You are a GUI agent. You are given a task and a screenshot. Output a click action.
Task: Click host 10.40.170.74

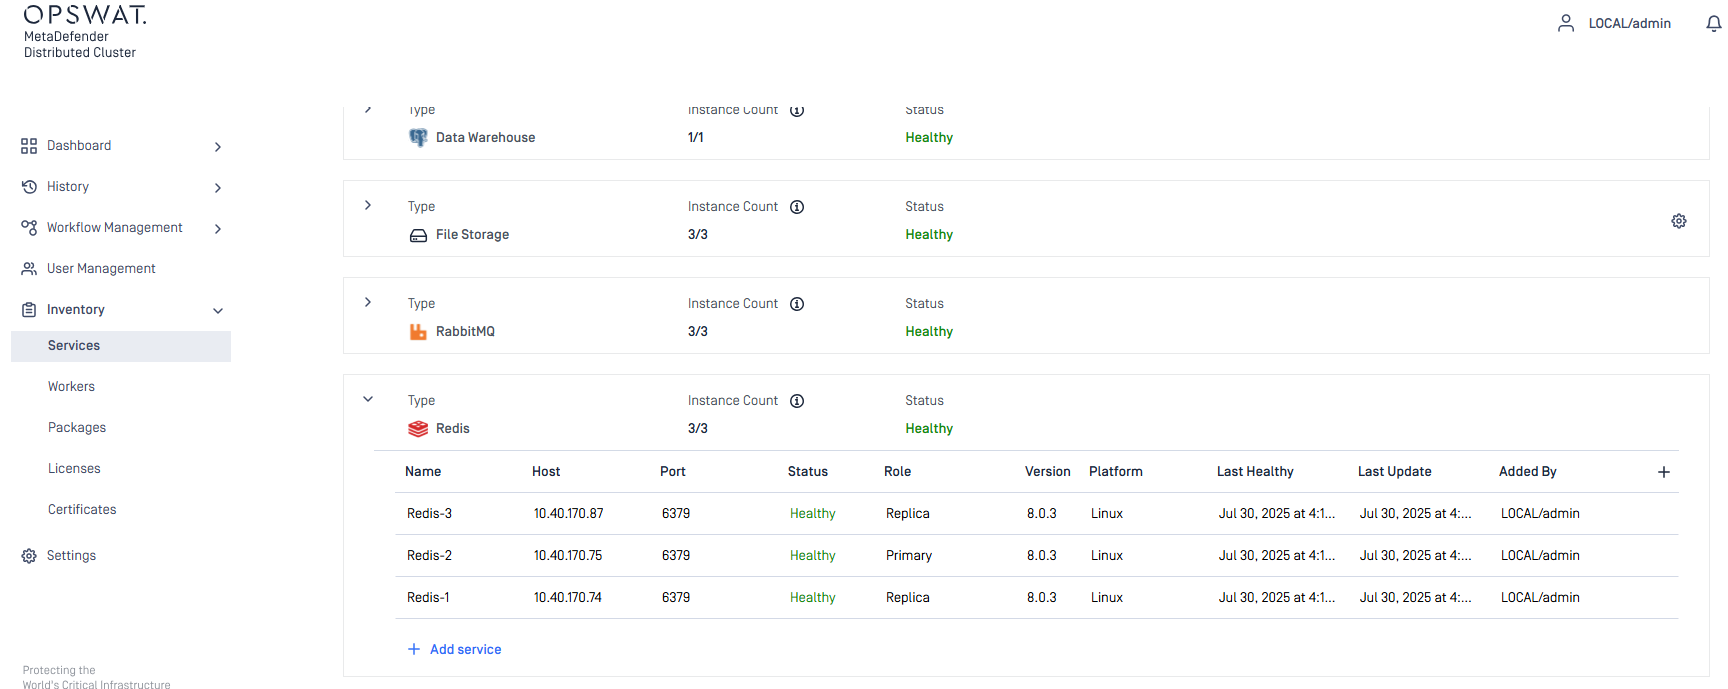click(568, 598)
